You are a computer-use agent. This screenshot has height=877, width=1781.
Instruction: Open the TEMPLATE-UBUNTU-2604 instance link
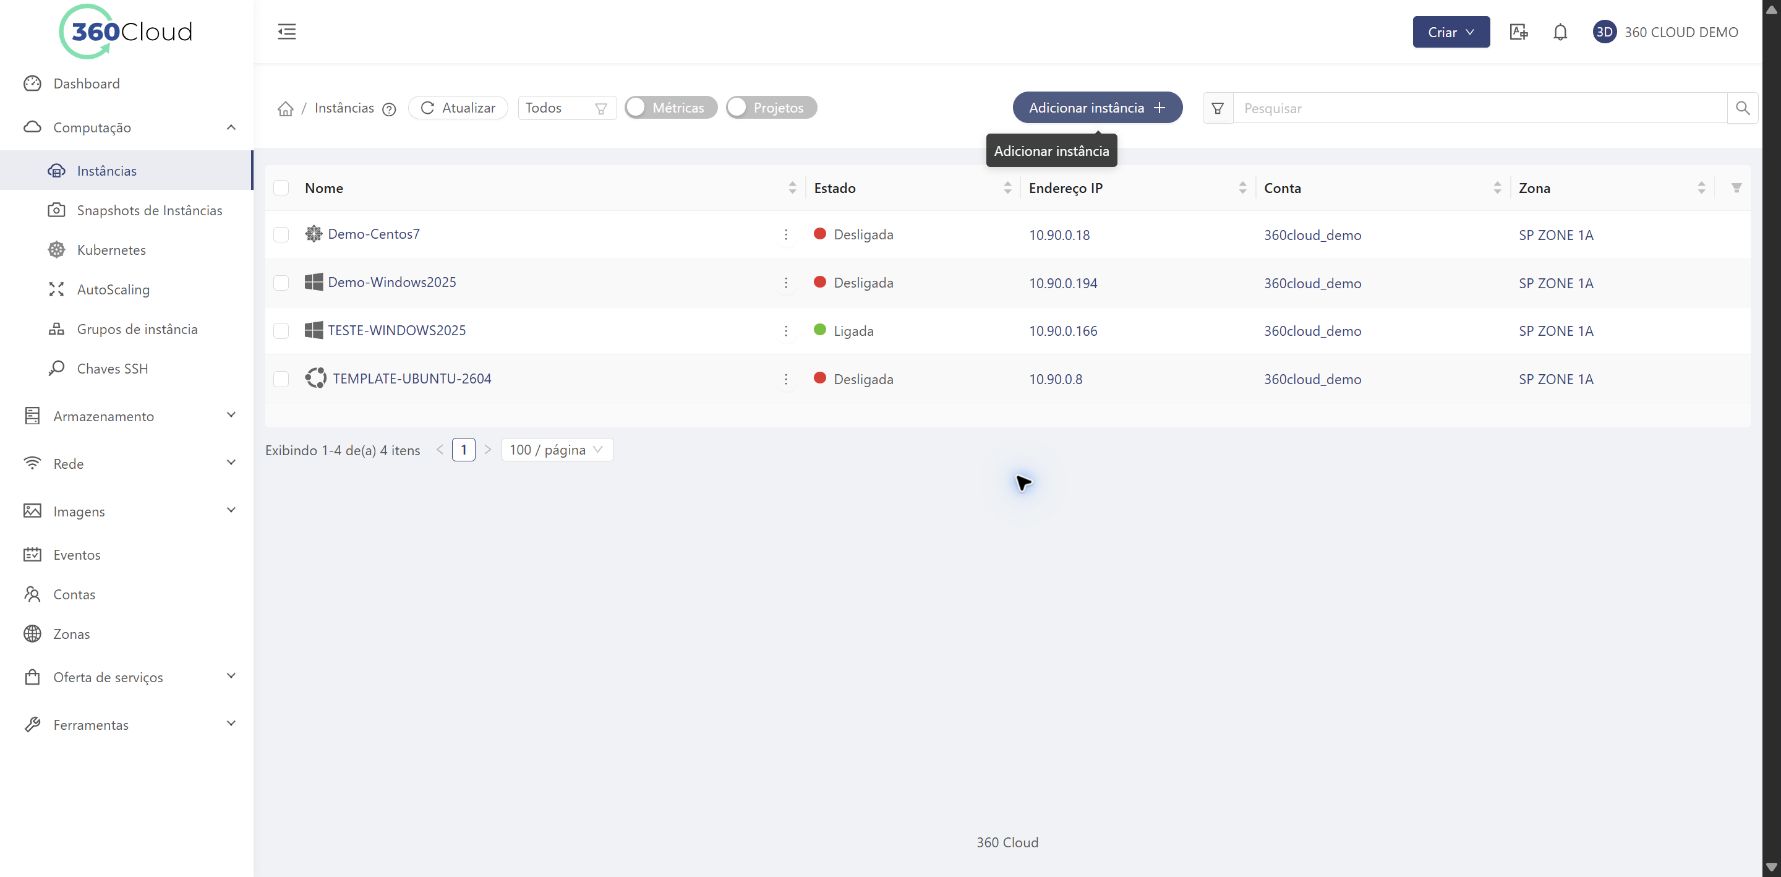point(412,379)
